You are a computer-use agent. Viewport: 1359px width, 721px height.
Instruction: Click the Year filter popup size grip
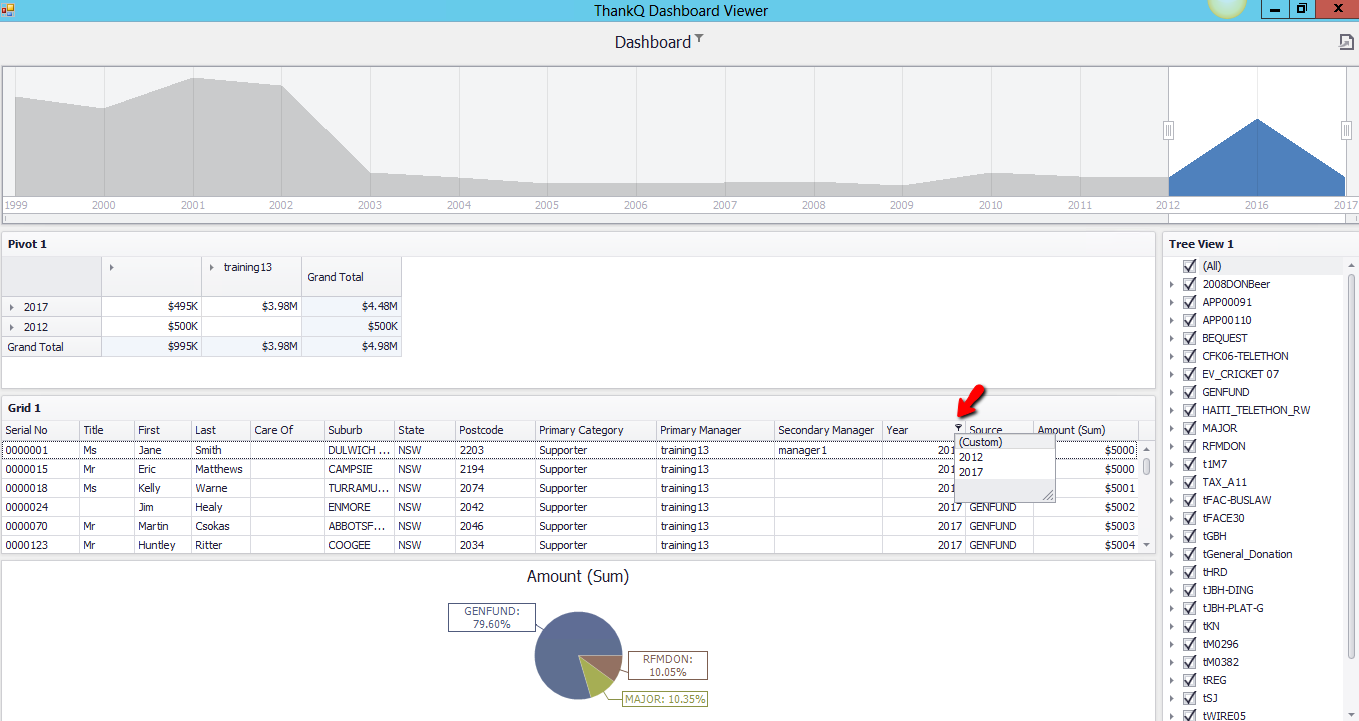(x=1048, y=496)
